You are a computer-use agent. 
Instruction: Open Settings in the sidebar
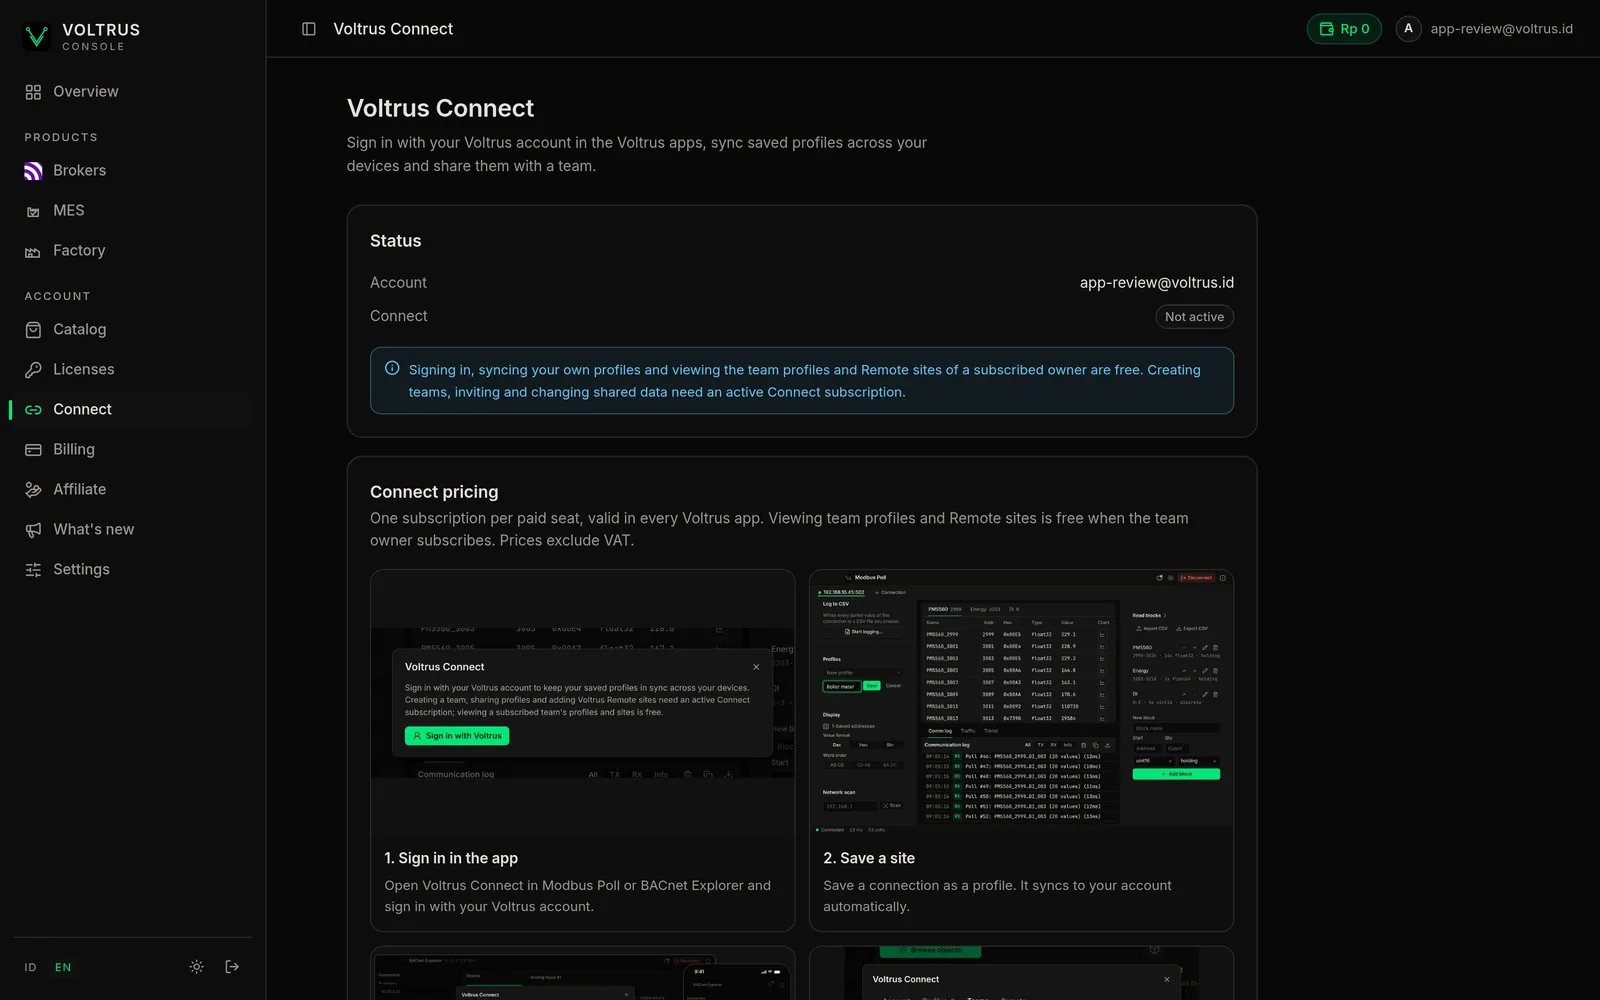132,570
